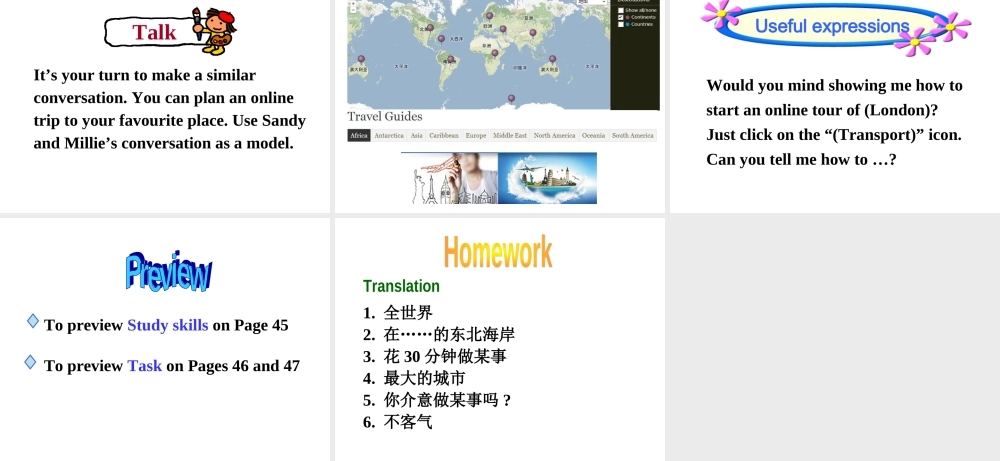
Task: Click the blue Study skills text
Action: click(x=168, y=325)
